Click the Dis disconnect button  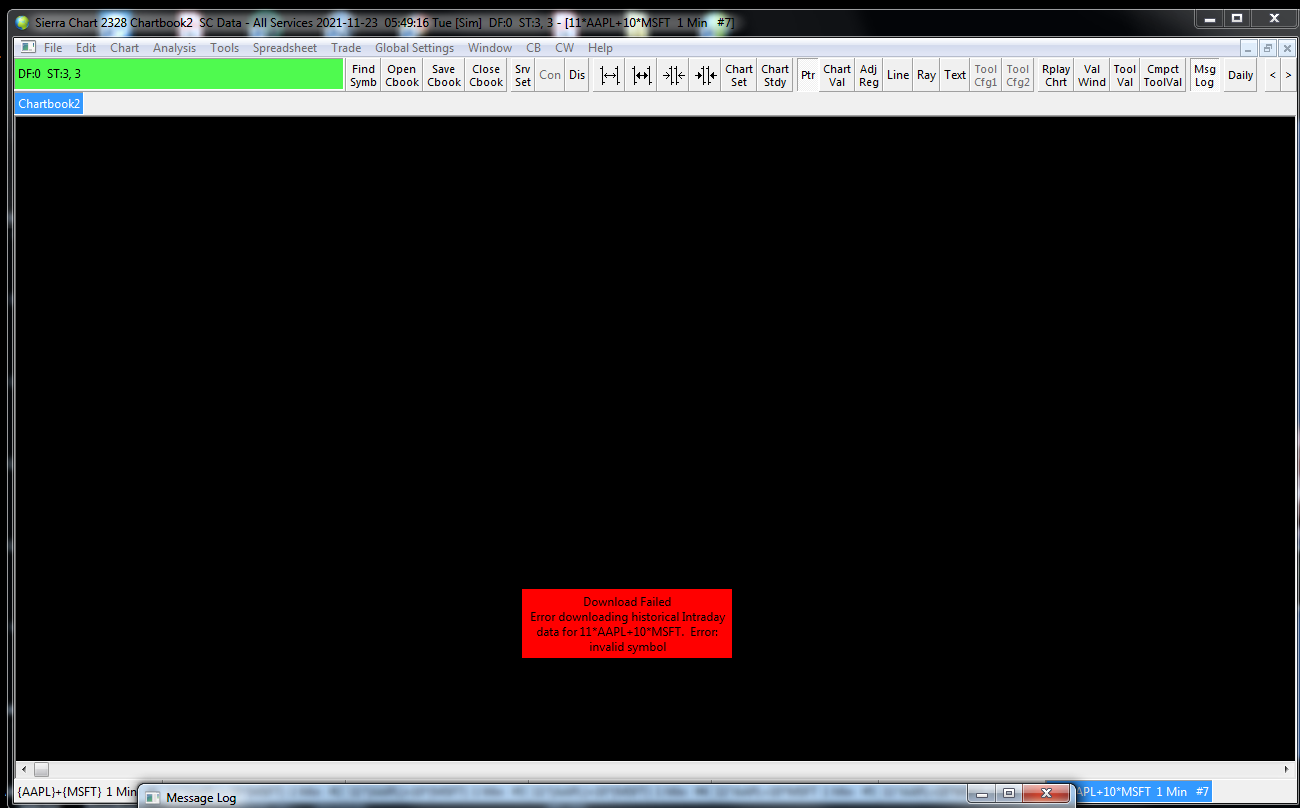coord(577,75)
